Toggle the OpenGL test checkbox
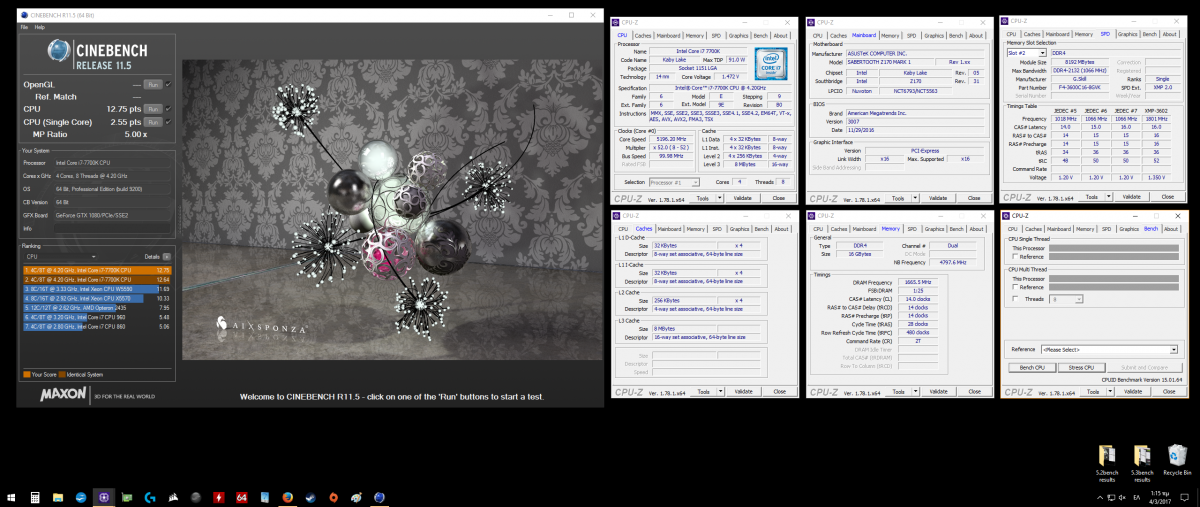1200x507 pixels. [x=168, y=84]
